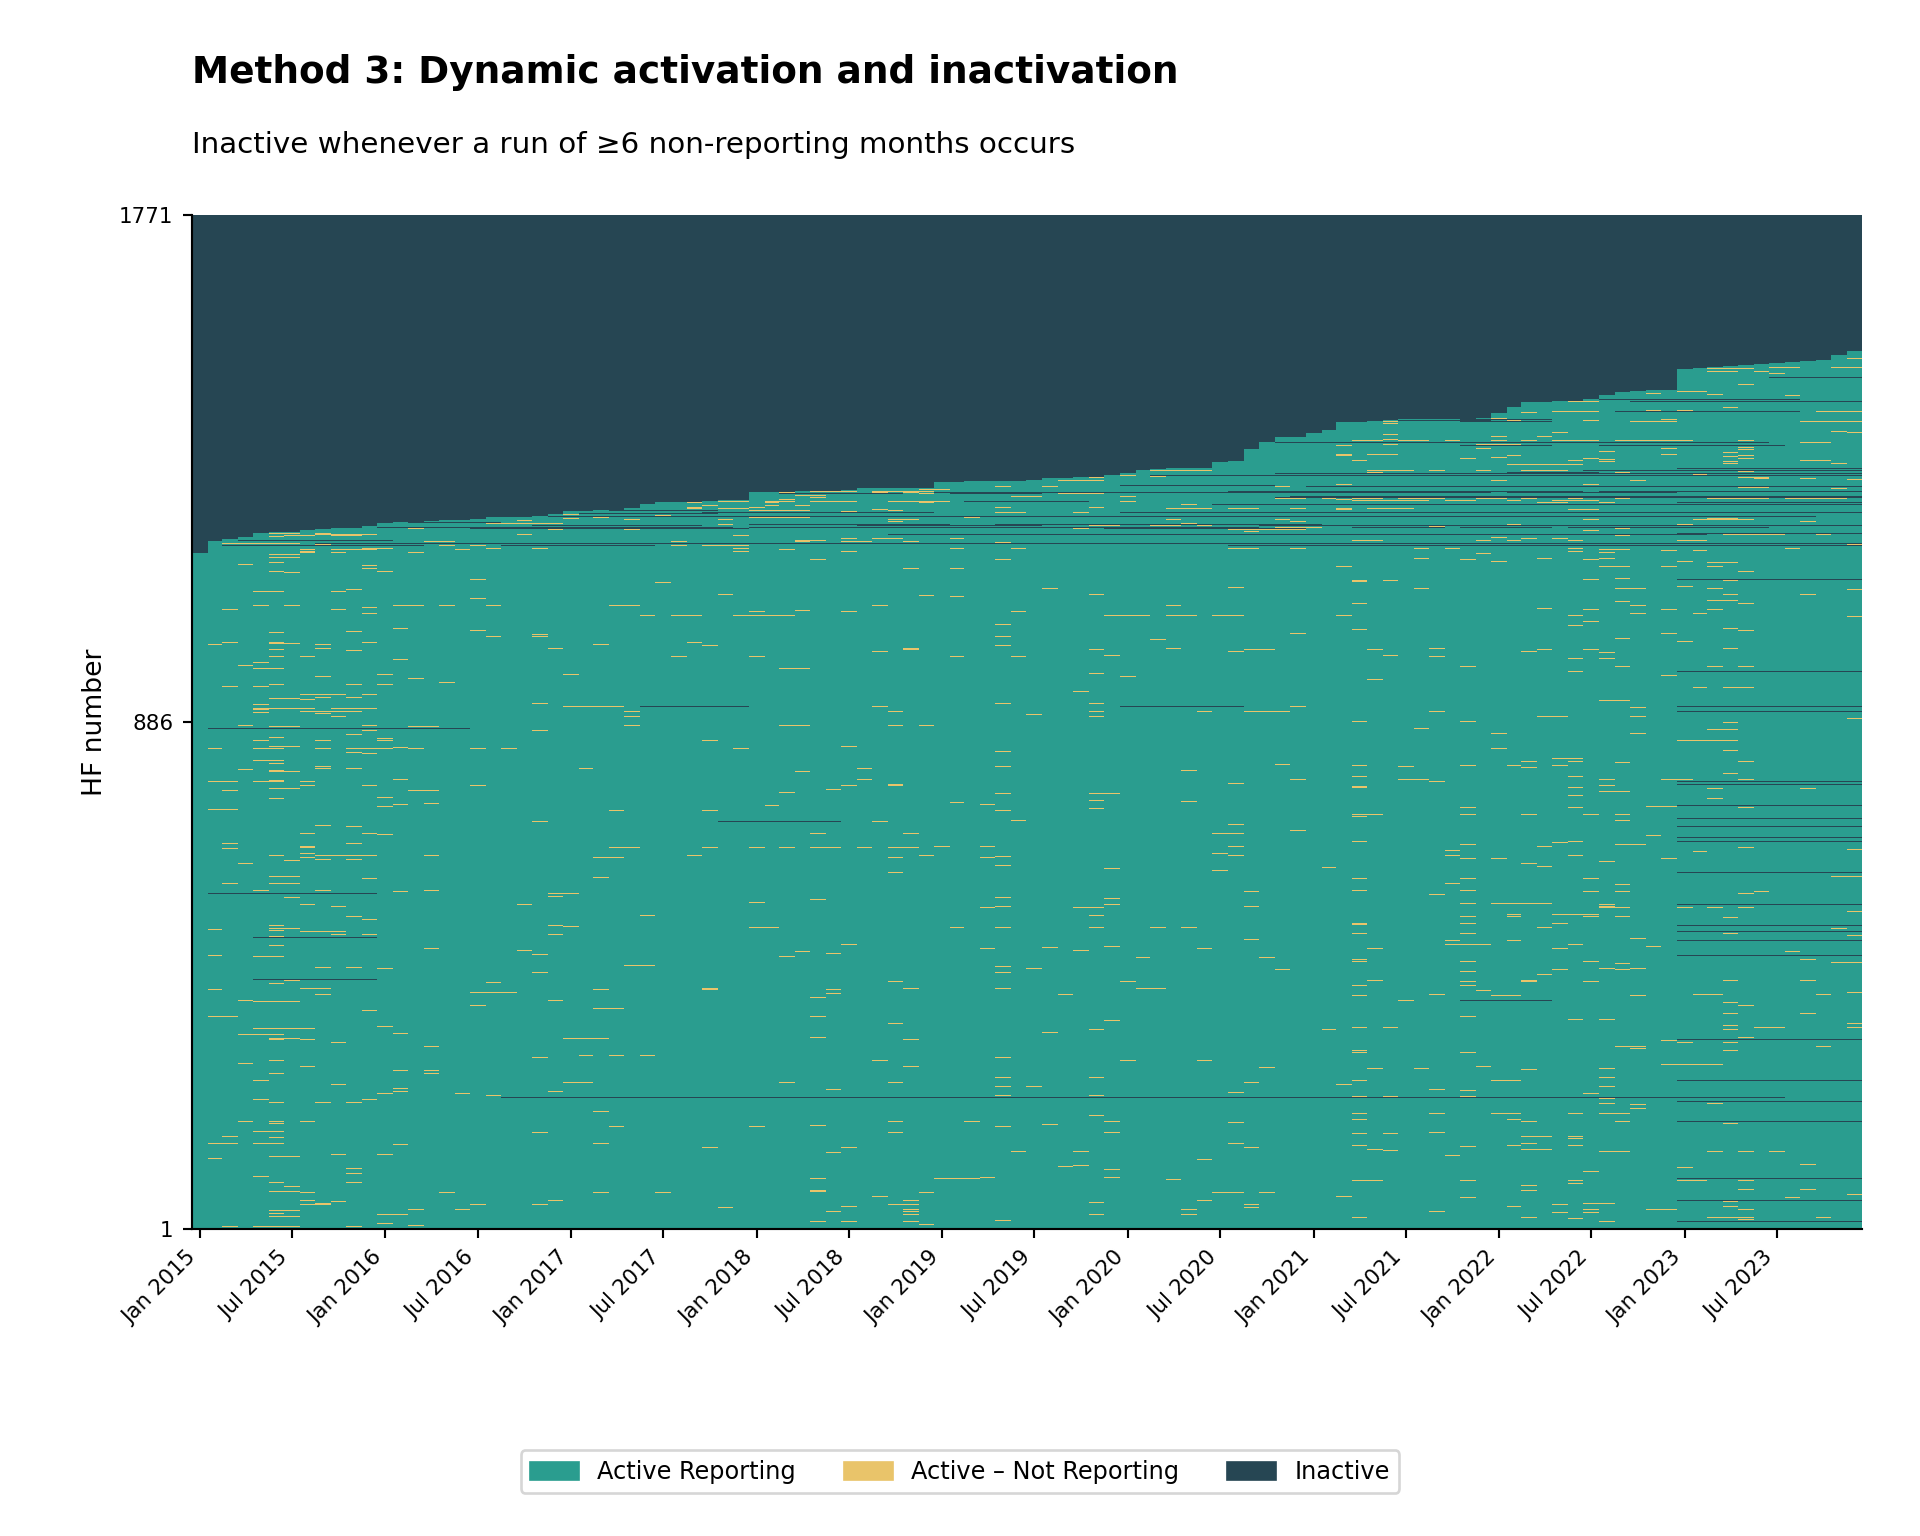Click the 'Jul 2023' x-axis label
Screen dimensions: 1920x1536
tap(1741, 1285)
